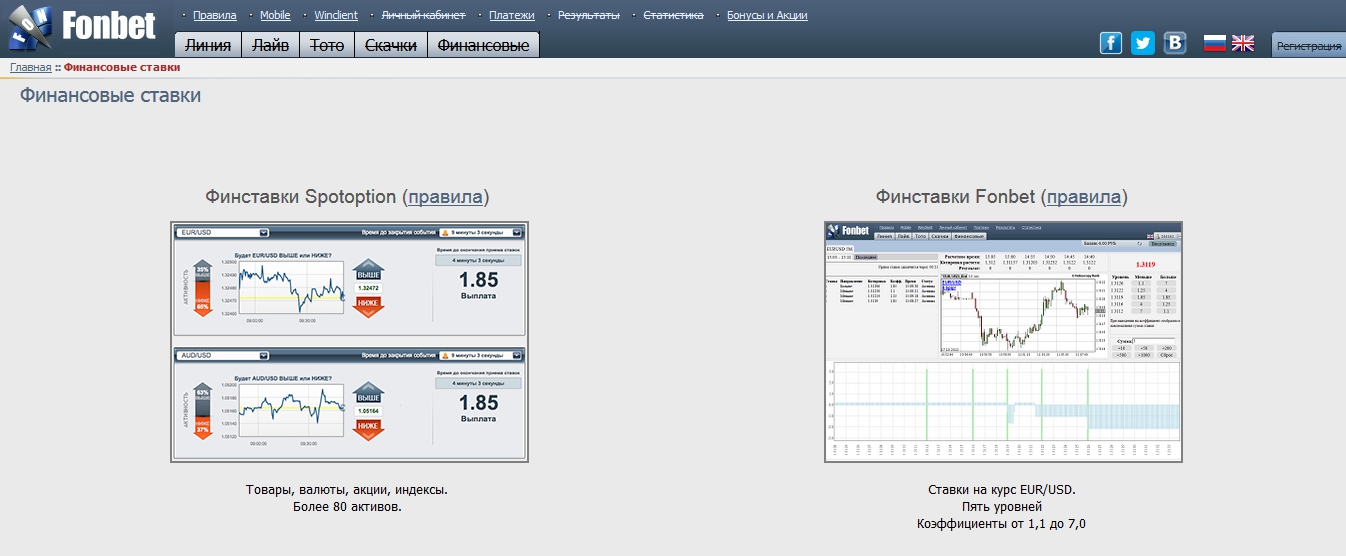Open the Личный кабинет link
The height and width of the screenshot is (556, 1346).
424,15
